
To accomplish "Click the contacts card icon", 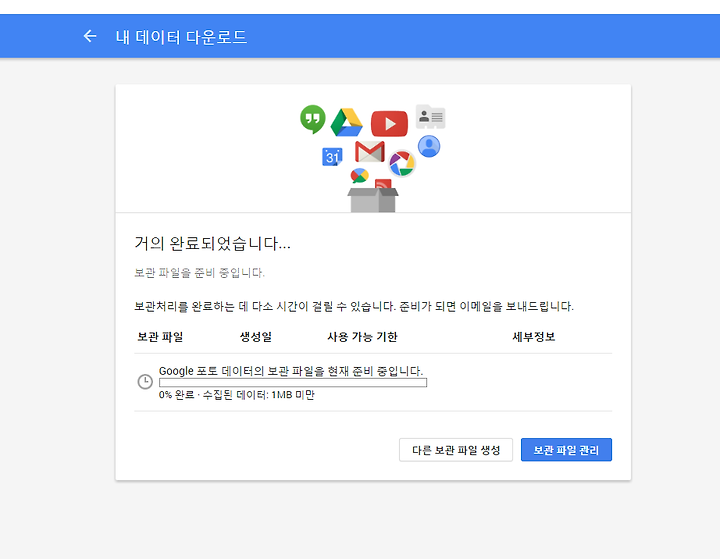I will pos(431,117).
